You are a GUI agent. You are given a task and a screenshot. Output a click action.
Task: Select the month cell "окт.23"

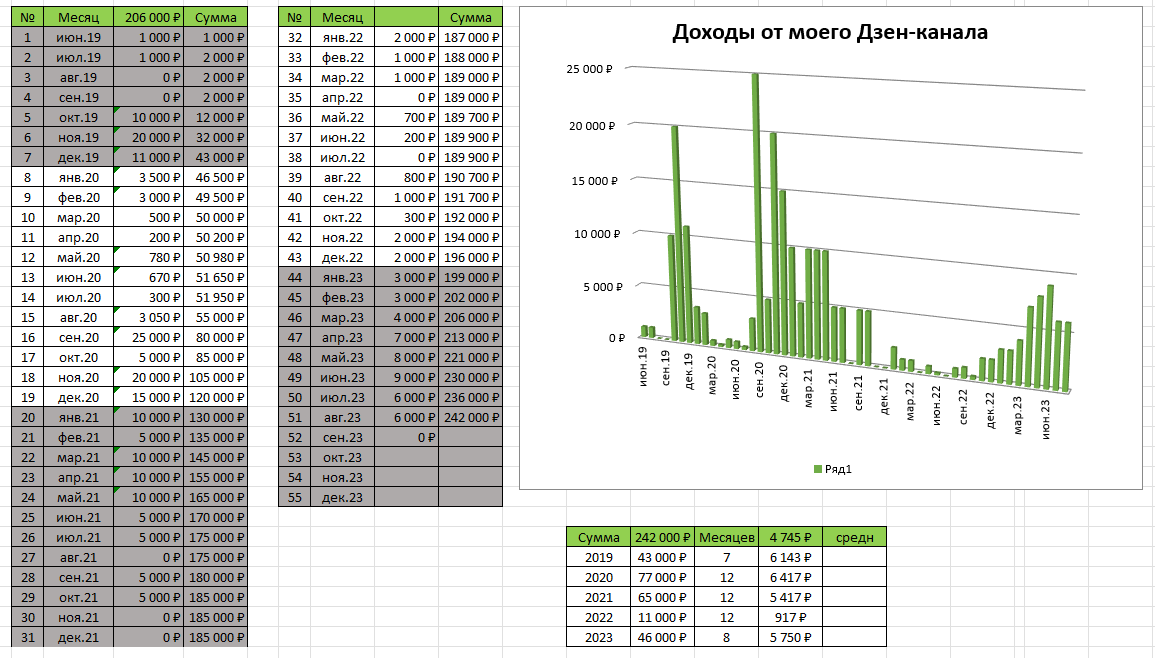coord(343,457)
